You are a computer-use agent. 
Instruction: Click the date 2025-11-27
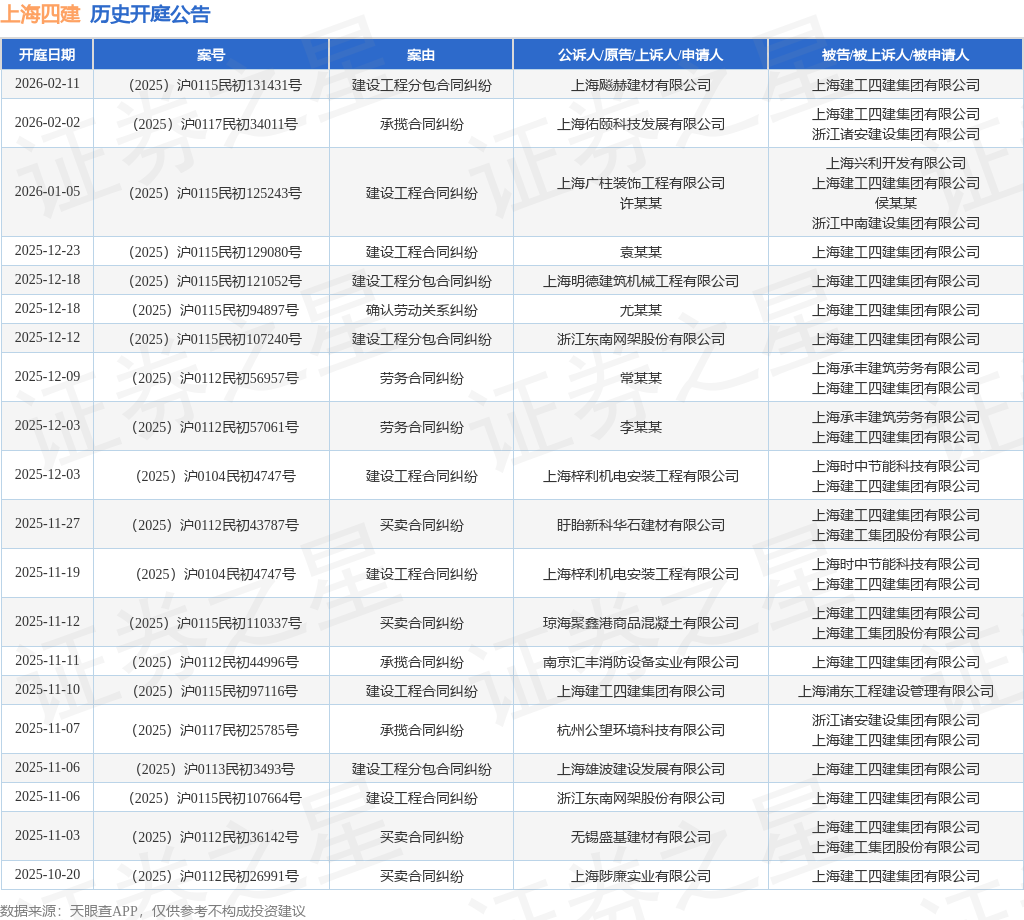(x=47, y=524)
